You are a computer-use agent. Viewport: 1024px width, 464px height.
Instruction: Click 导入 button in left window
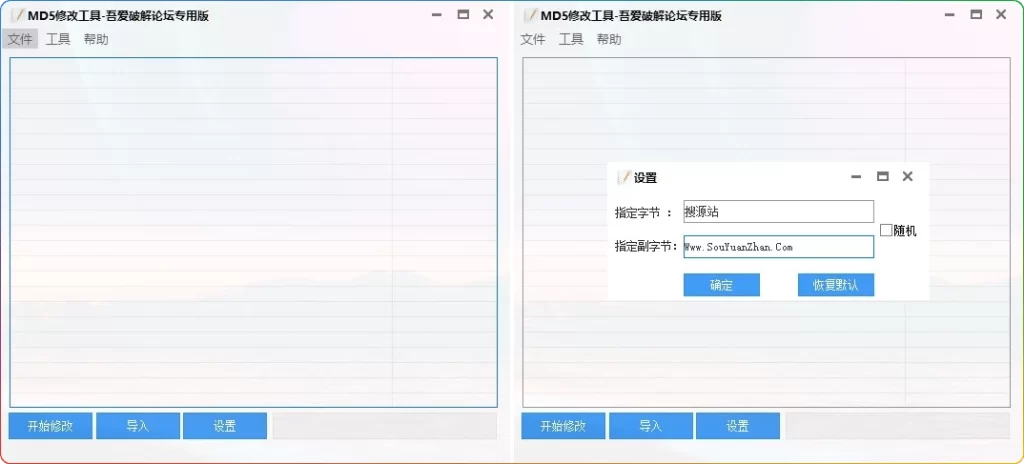click(138, 426)
